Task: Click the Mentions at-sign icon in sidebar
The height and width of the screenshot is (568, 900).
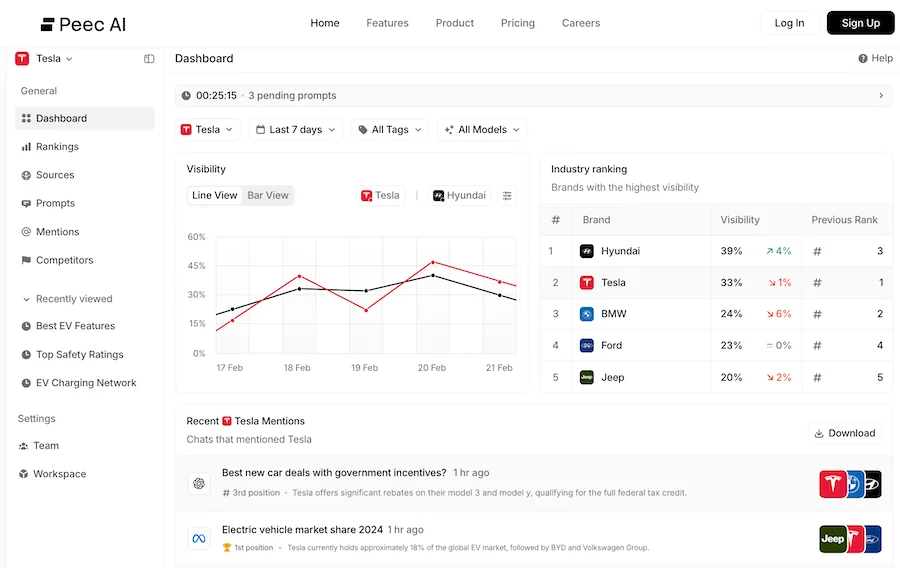Action: pyautogui.click(x=26, y=232)
